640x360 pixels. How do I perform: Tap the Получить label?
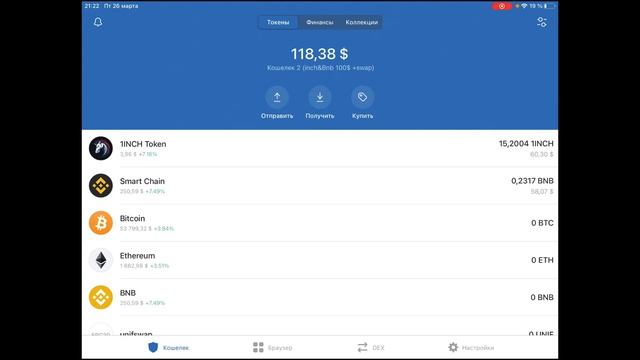click(x=320, y=116)
